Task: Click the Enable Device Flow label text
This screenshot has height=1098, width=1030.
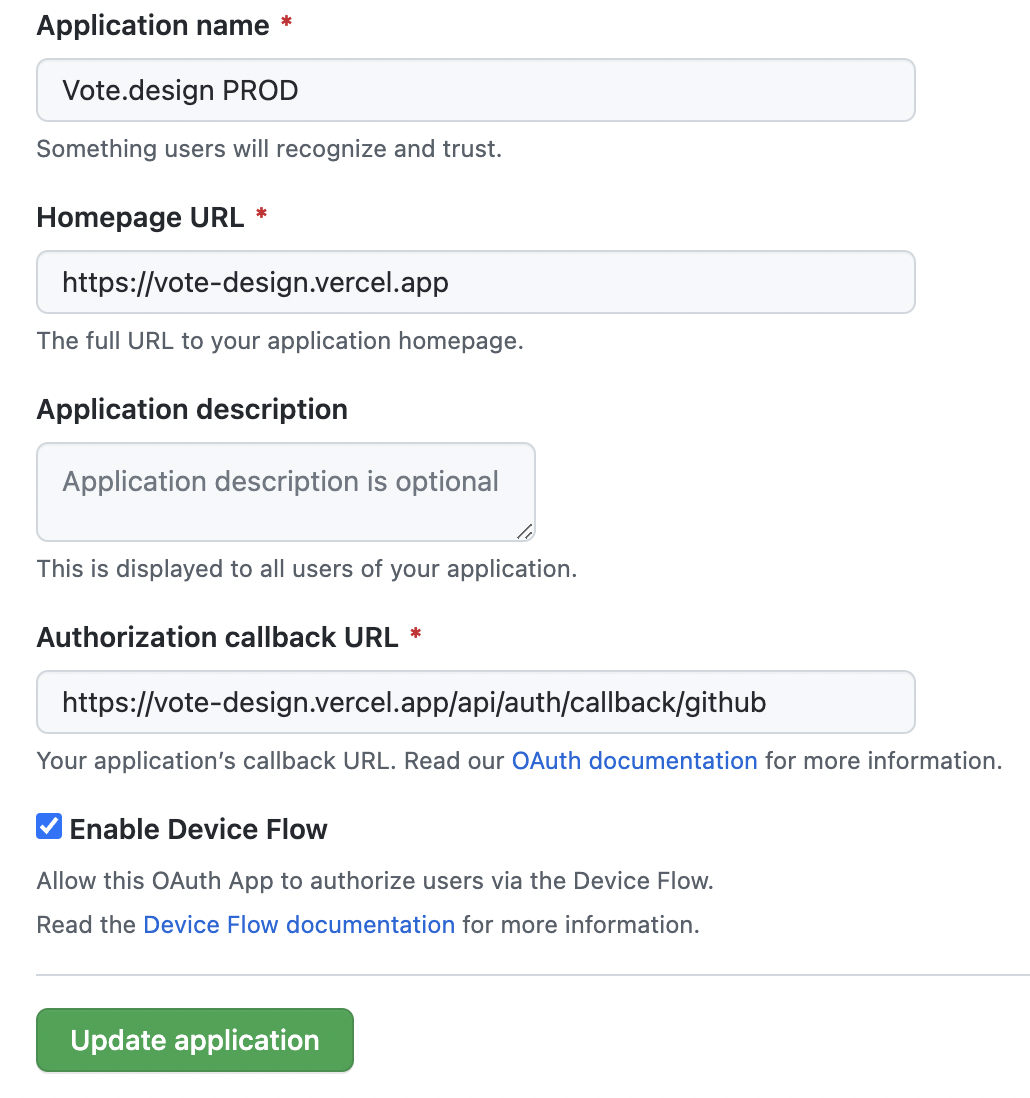Action: (198, 829)
